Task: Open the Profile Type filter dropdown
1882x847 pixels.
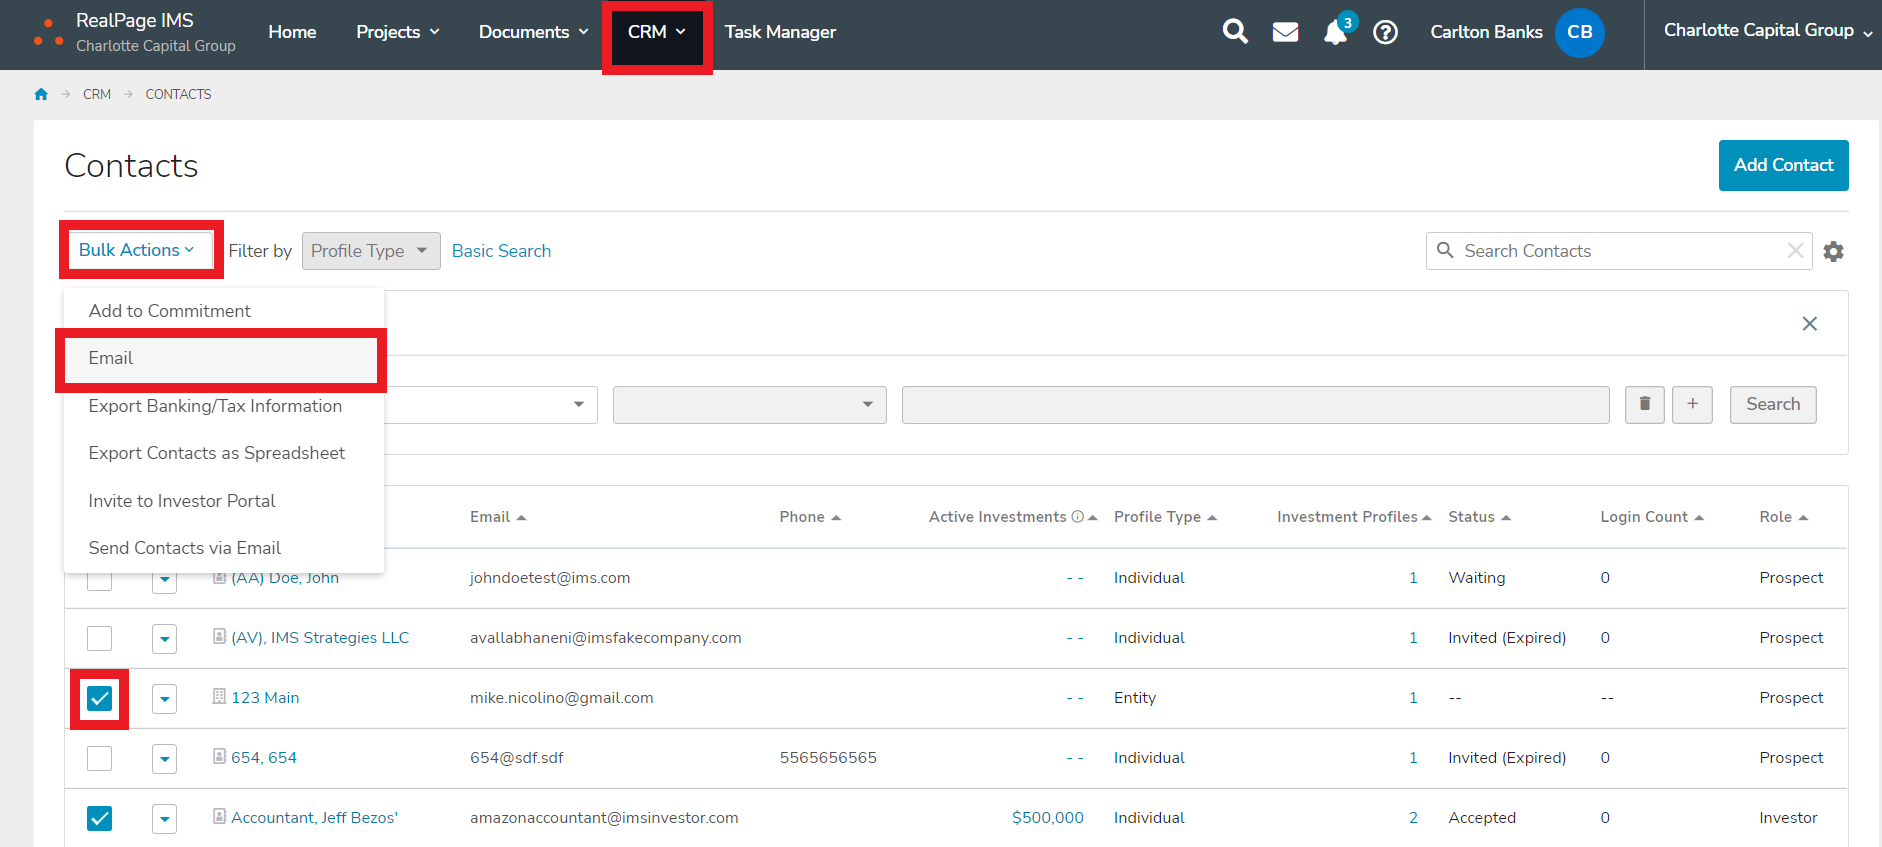Action: pos(371,251)
